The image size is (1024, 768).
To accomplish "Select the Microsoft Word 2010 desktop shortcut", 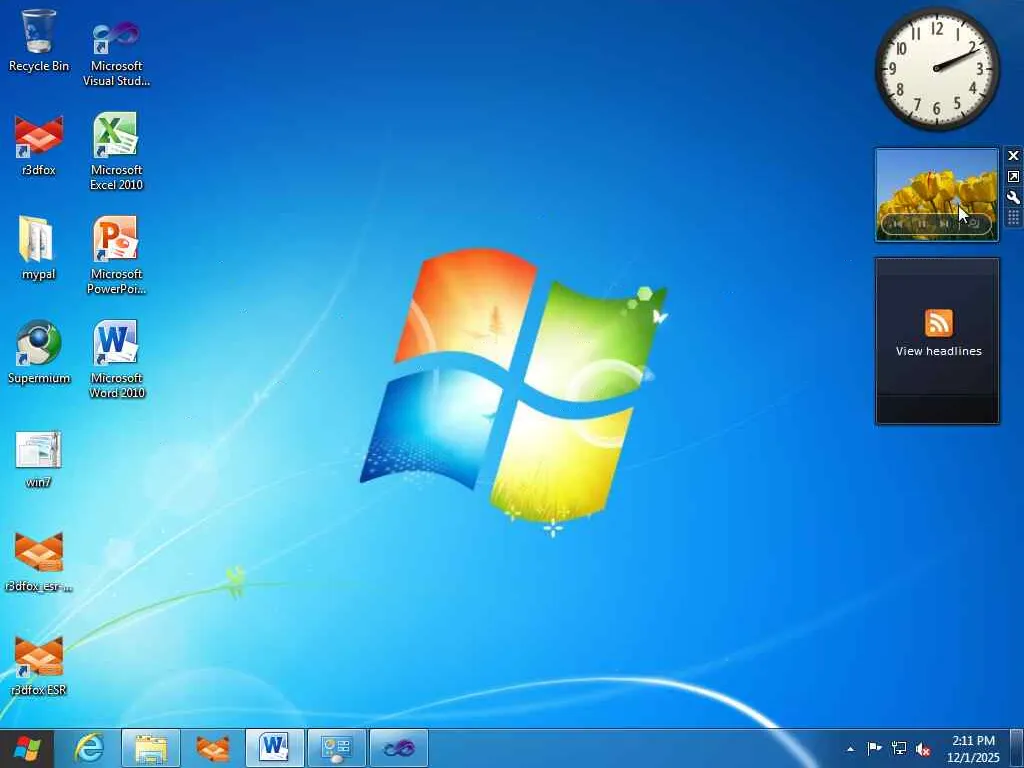I will pos(116,359).
